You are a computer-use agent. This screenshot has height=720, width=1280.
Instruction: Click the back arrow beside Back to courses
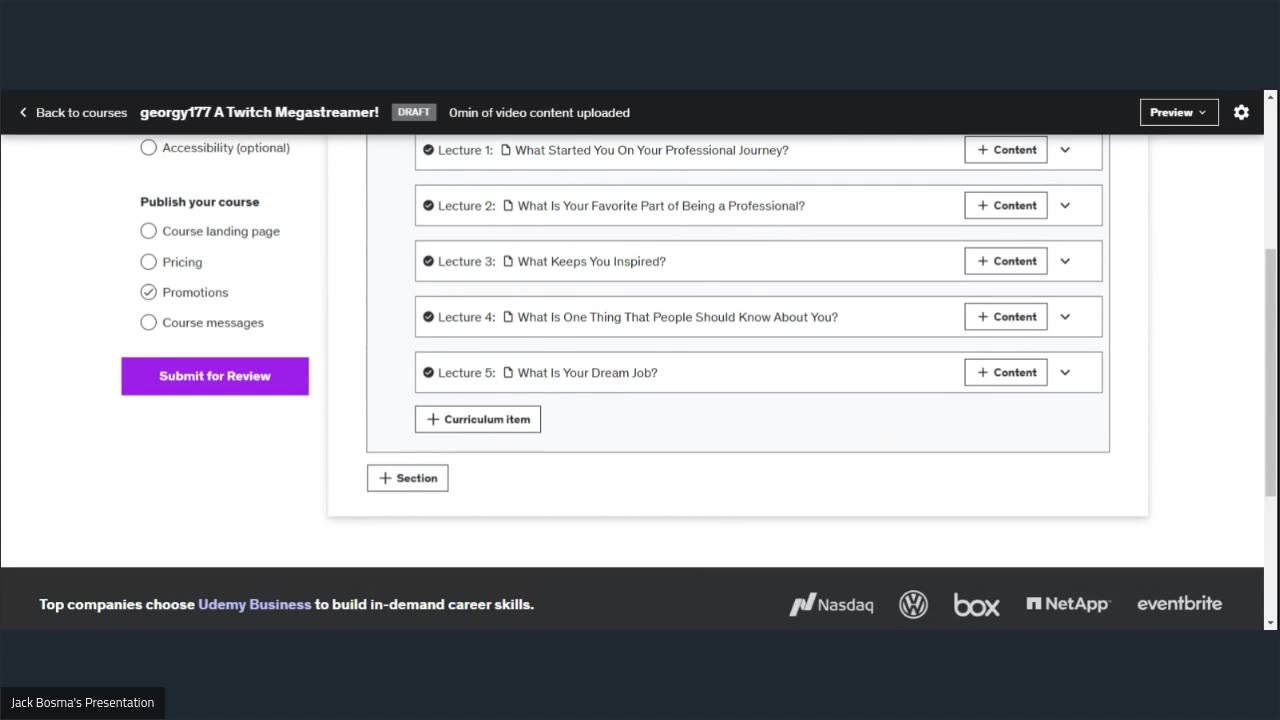23,113
